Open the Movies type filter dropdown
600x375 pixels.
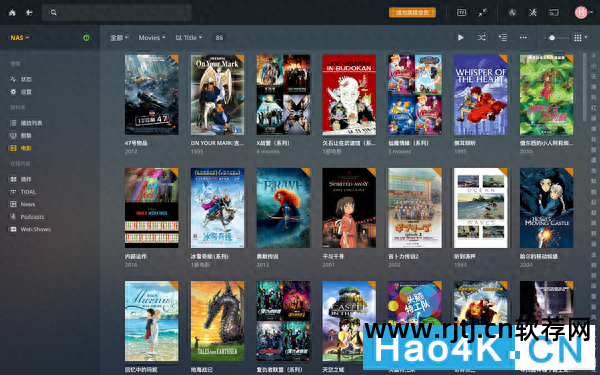pos(152,38)
